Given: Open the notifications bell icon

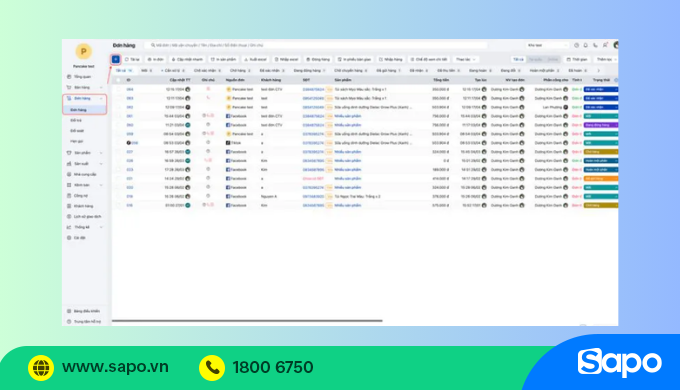Looking at the screenshot, I should click(x=585, y=45).
